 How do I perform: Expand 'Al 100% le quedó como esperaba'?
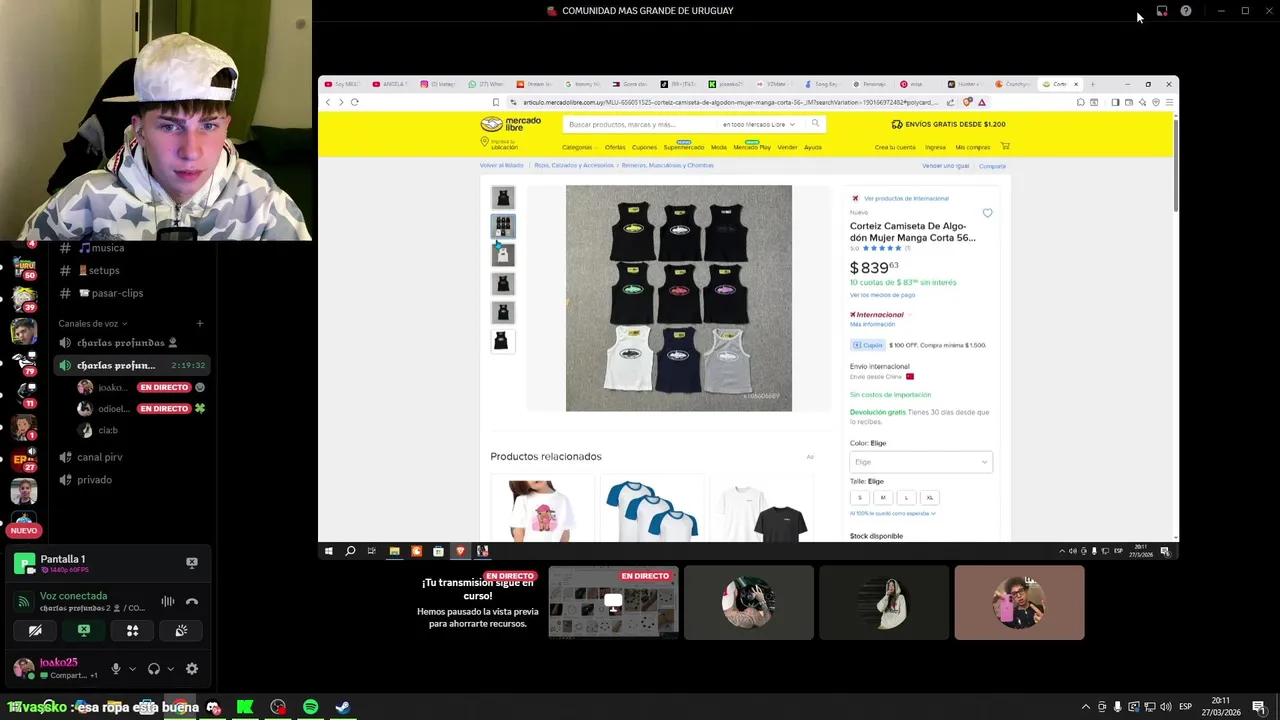point(893,513)
